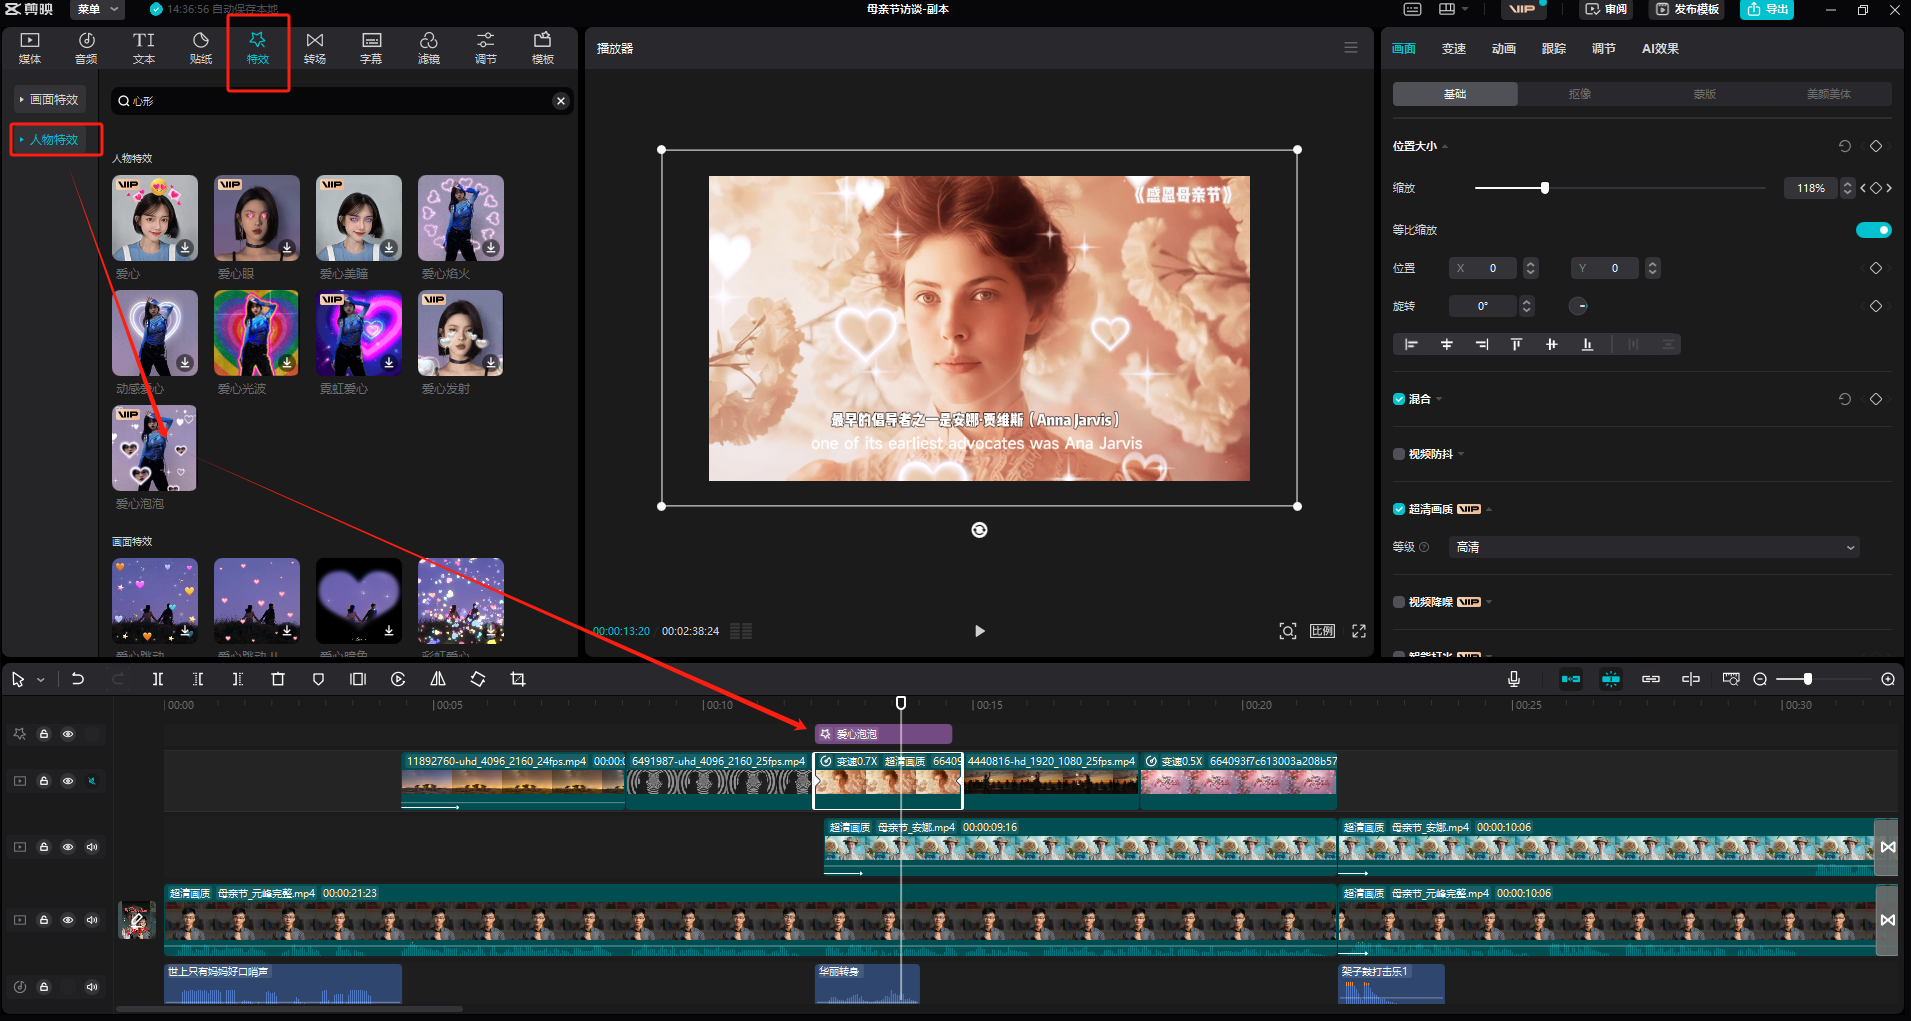The width and height of the screenshot is (1911, 1021).
Task: Clear the effects search box
Action: point(561,101)
